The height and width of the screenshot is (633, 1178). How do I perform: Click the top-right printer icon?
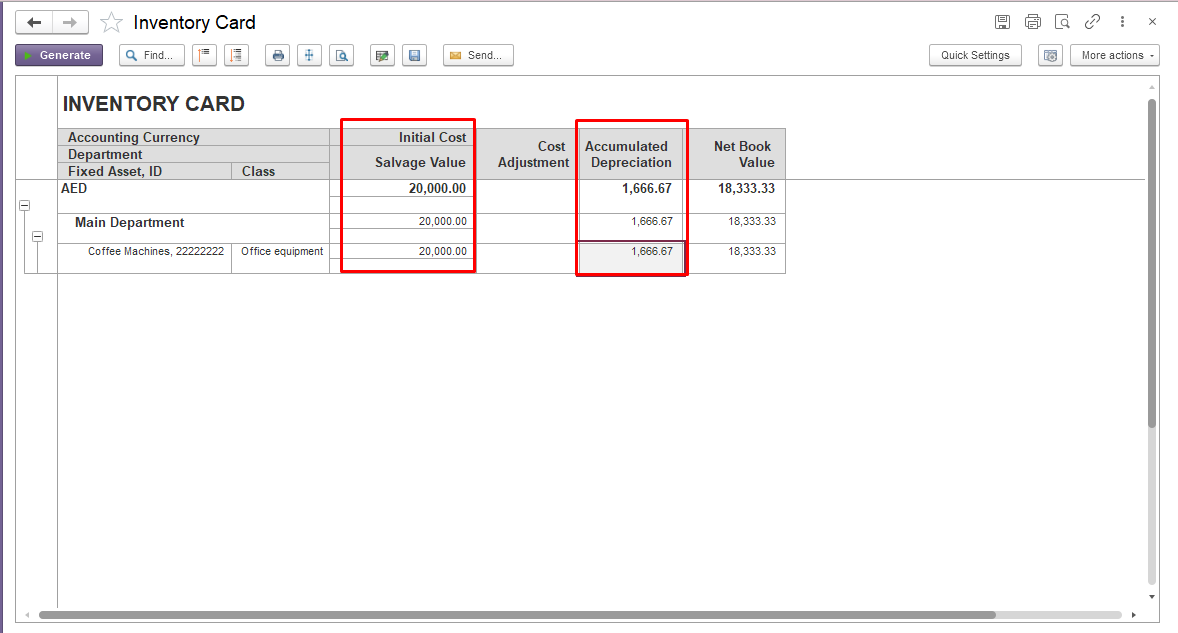pyautogui.click(x=1033, y=22)
